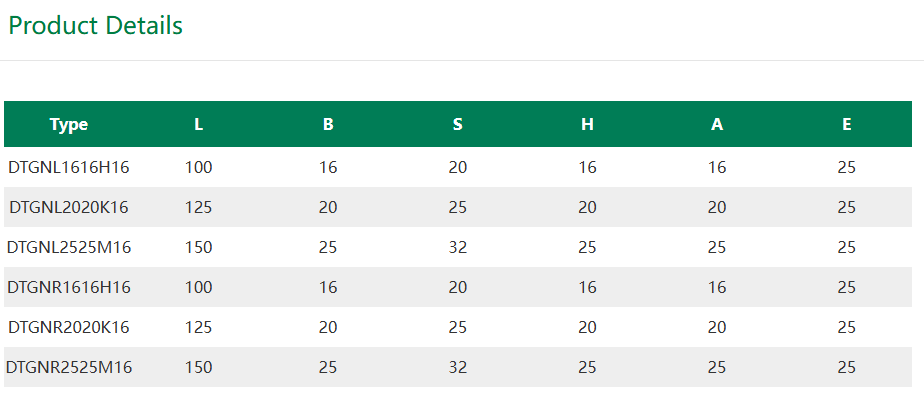The width and height of the screenshot is (924, 396).
Task: Click L value 100 for DTGNL1616H16
Action: point(199,167)
